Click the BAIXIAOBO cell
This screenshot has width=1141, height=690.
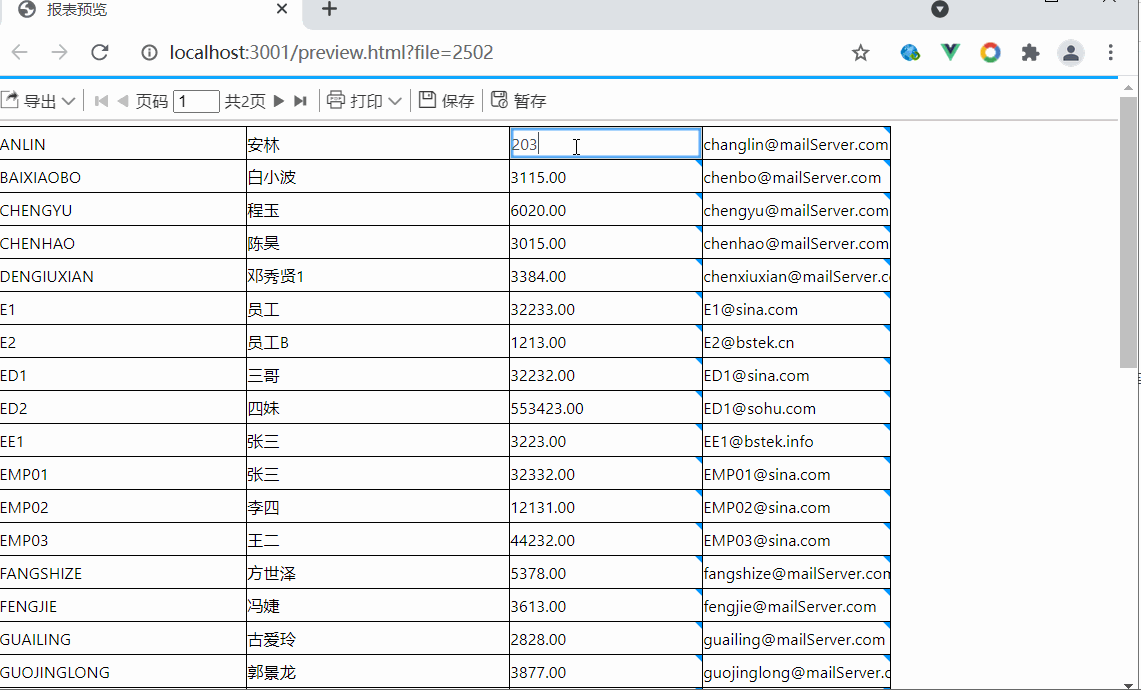click(123, 177)
